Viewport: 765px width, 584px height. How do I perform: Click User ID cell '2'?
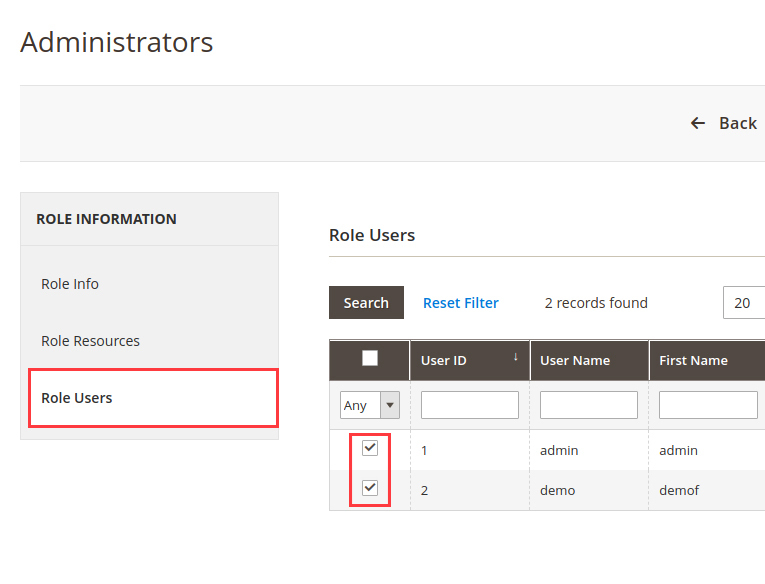click(424, 490)
